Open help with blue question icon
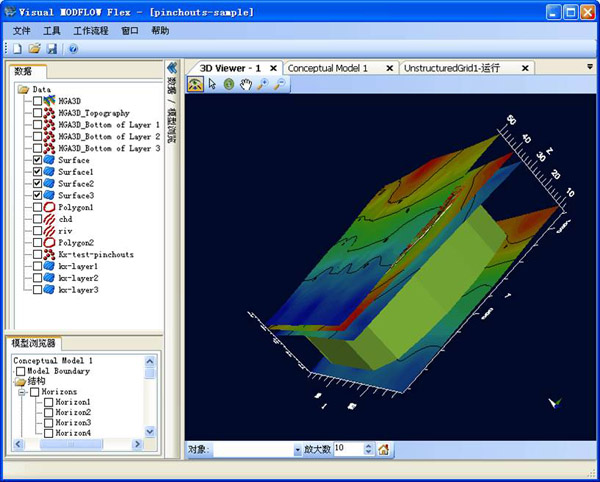 click(x=73, y=49)
